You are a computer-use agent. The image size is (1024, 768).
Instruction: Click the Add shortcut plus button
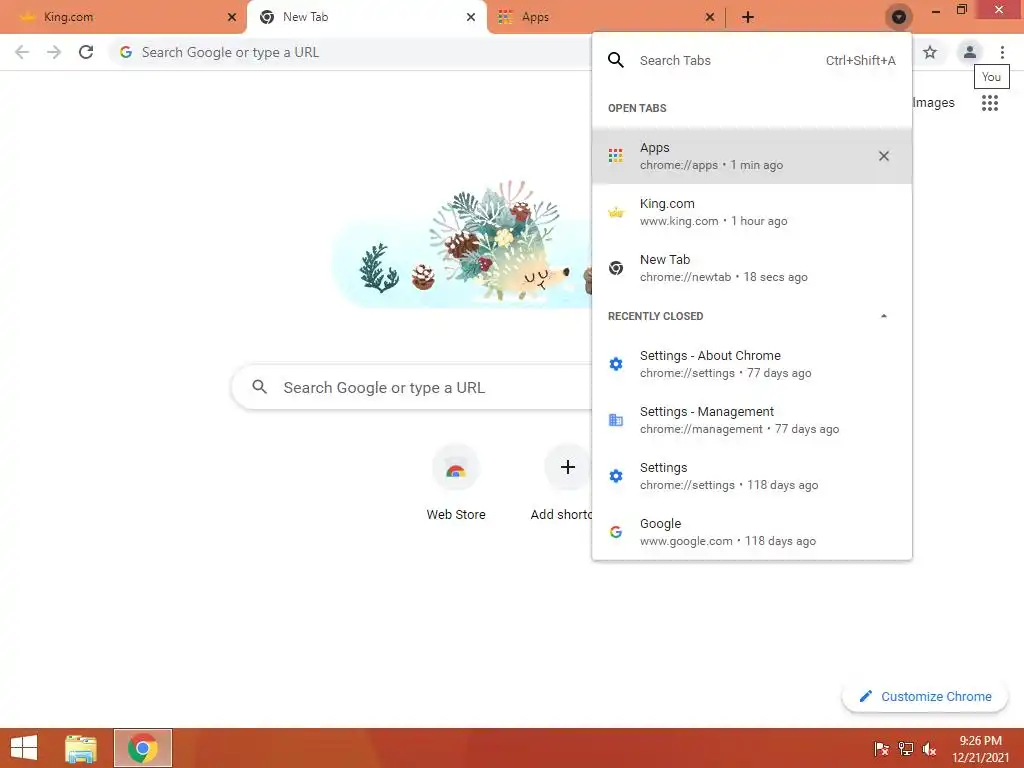[x=568, y=467]
